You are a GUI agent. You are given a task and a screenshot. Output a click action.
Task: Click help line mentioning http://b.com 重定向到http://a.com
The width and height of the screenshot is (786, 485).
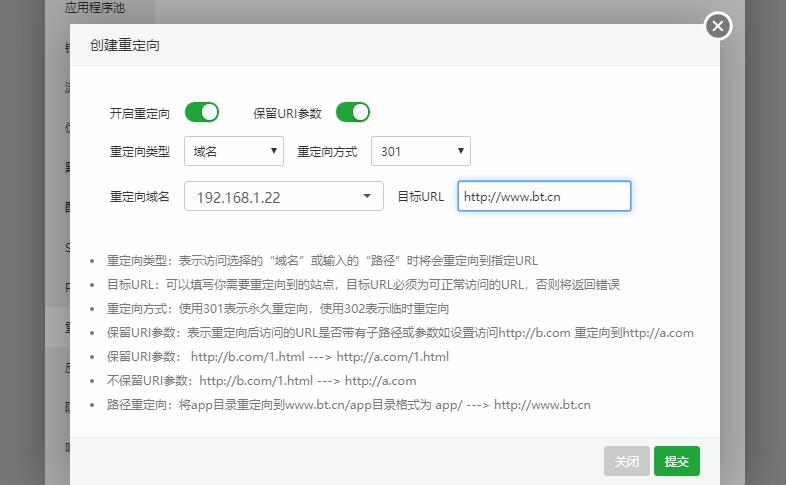click(400, 333)
